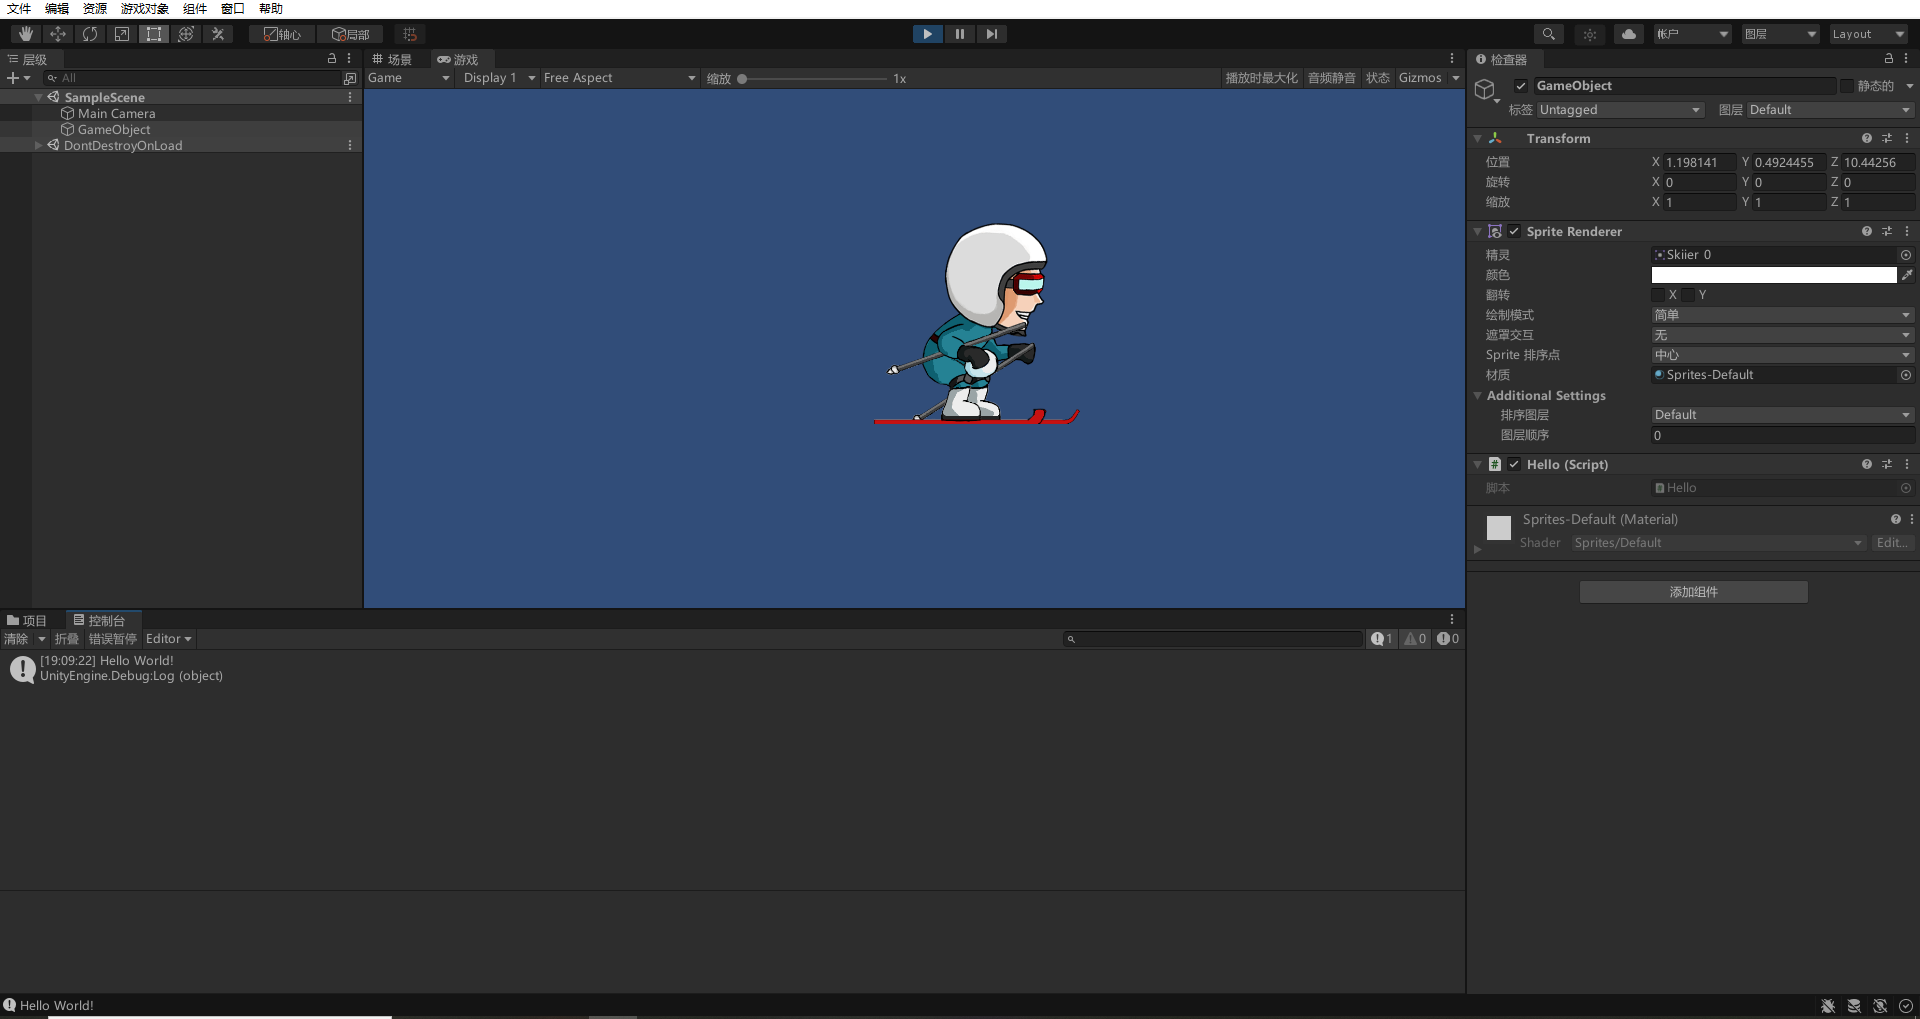The height and width of the screenshot is (1019, 1920).
Task: Select the Transform tool
Action: click(x=185, y=34)
